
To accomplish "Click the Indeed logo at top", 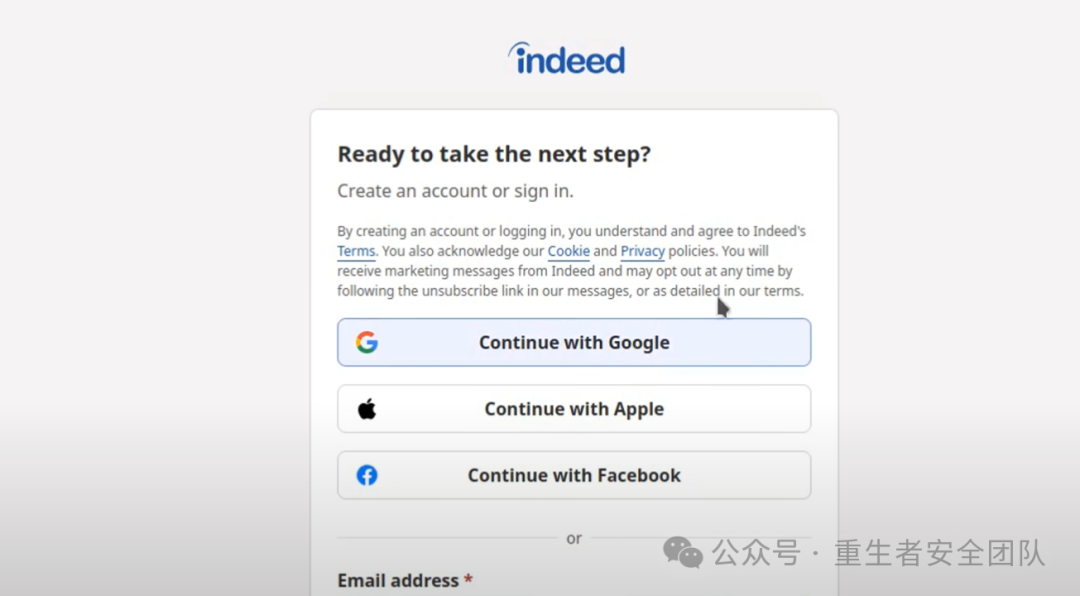I will (x=566, y=58).
